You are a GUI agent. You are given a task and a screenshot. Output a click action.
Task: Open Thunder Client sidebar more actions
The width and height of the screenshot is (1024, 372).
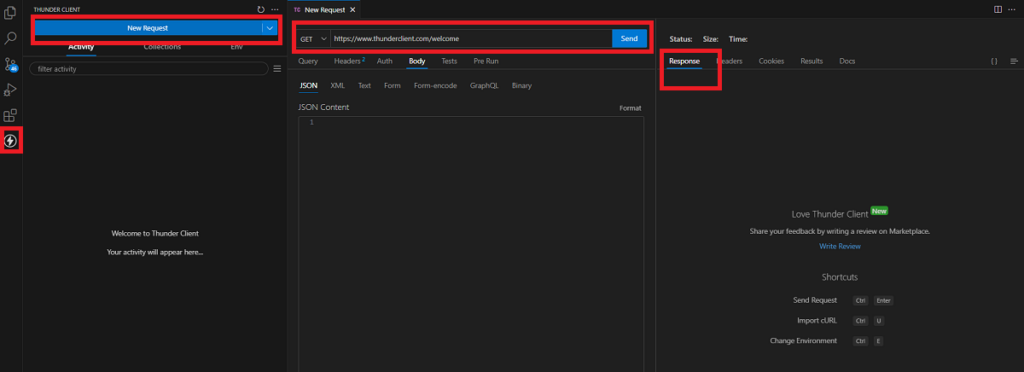point(275,10)
